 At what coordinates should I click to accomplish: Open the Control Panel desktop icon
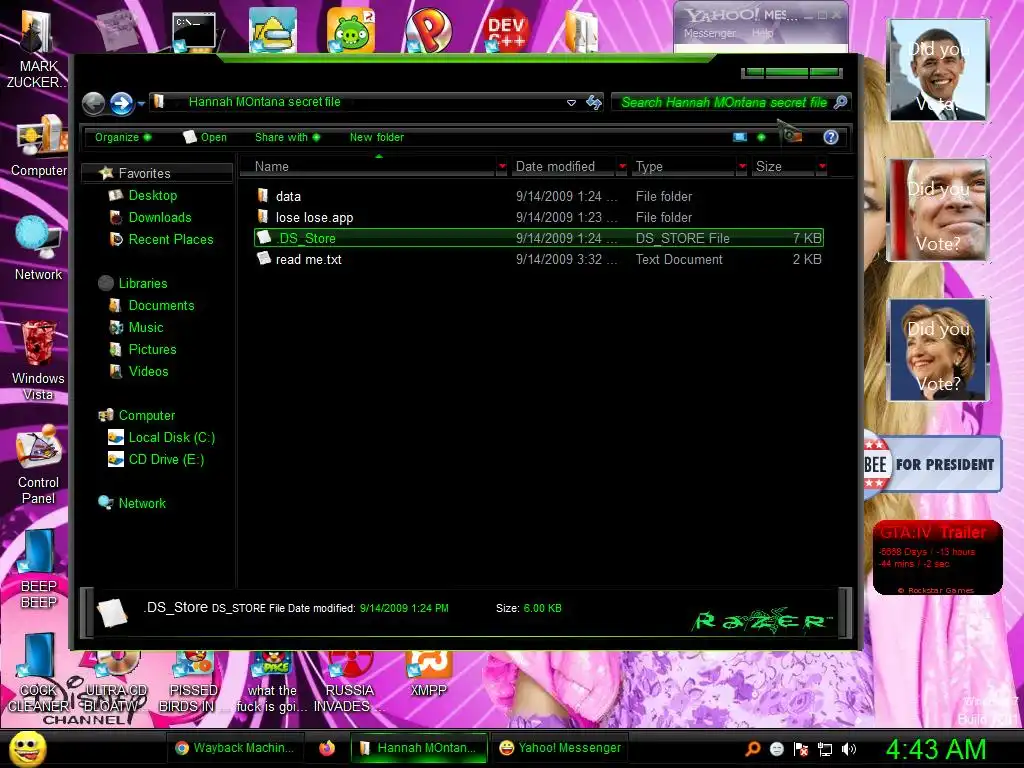click(39, 465)
